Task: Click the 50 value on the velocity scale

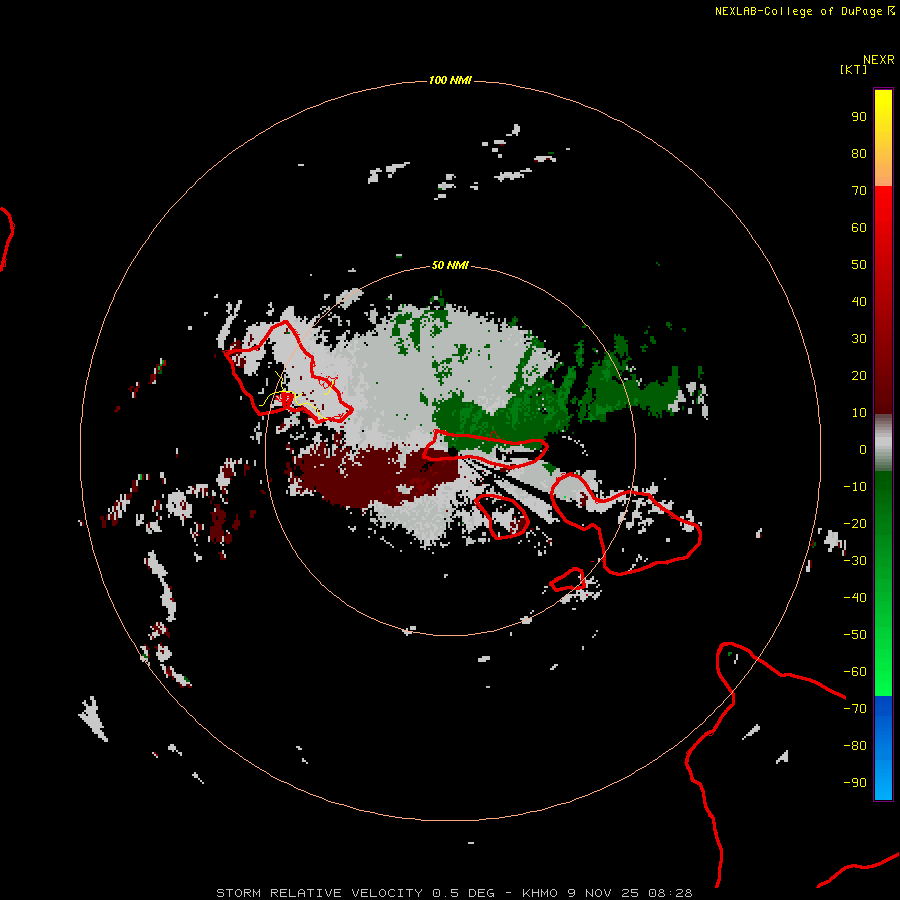Action: [x=859, y=265]
